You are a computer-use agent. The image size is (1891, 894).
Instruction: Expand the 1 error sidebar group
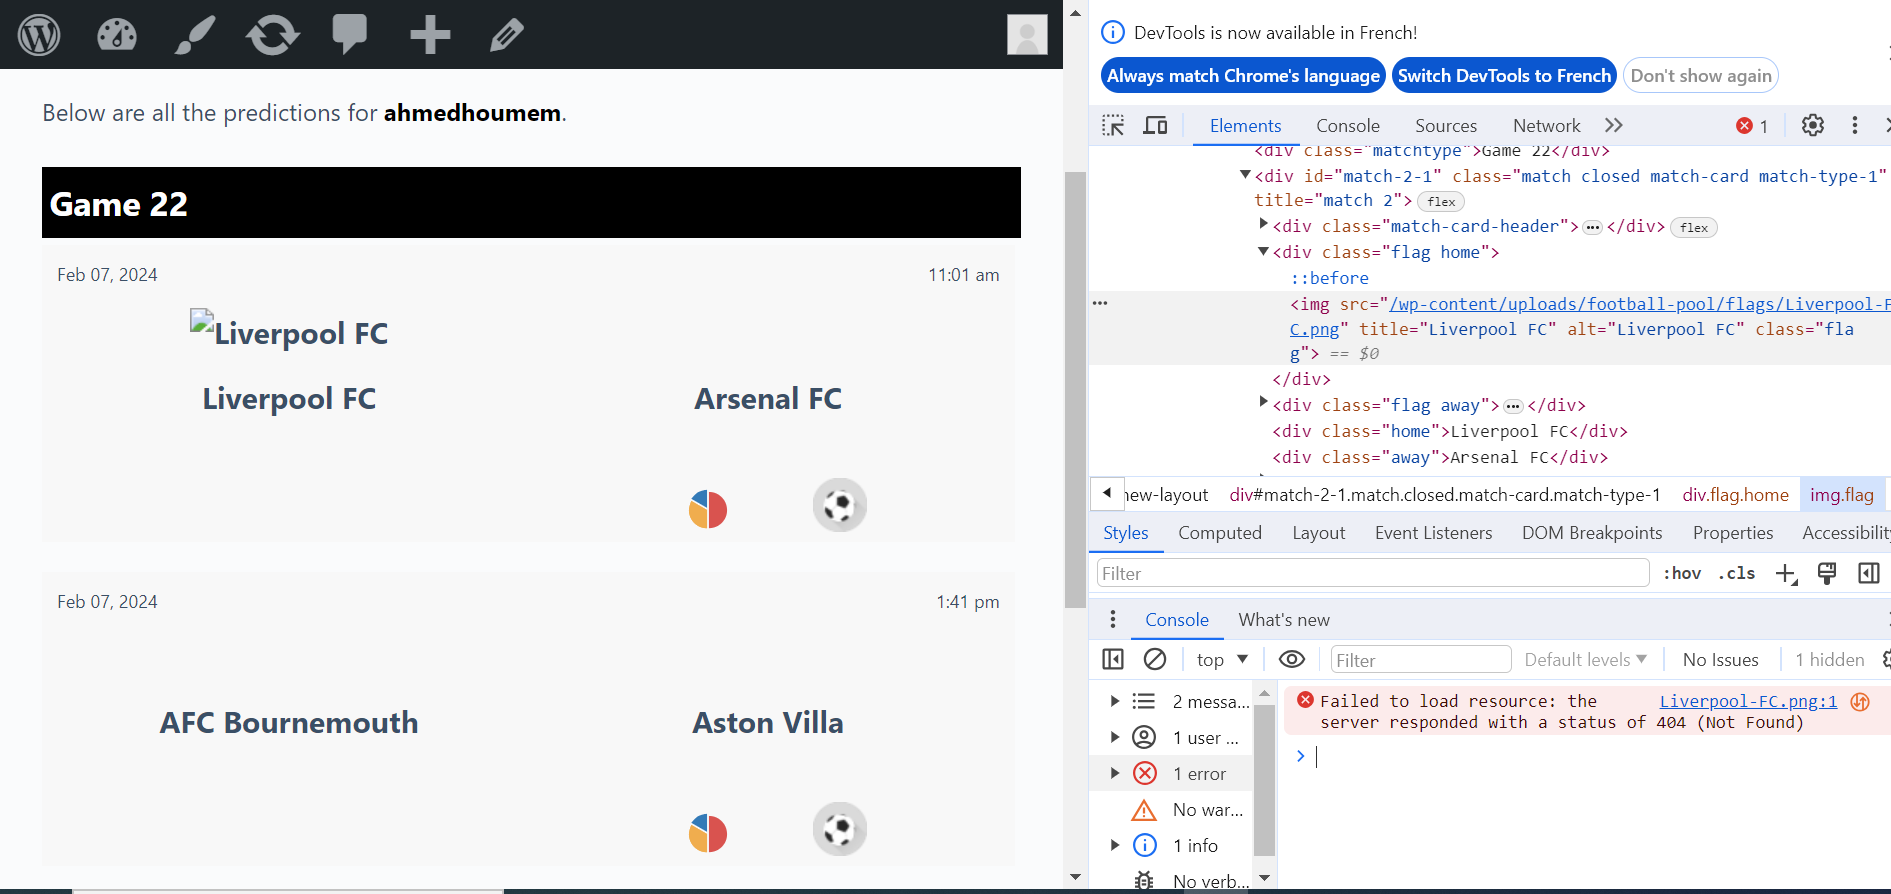pos(1114,773)
